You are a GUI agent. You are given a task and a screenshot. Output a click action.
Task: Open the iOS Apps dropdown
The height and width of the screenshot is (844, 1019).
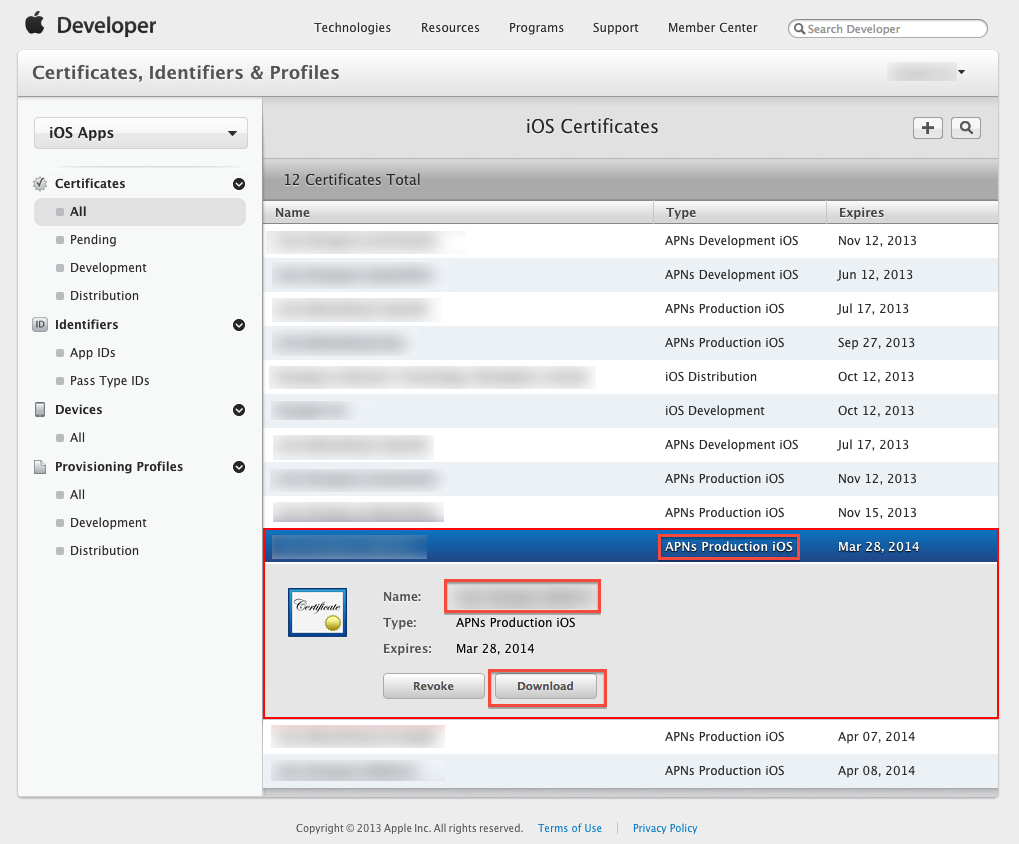coord(141,133)
